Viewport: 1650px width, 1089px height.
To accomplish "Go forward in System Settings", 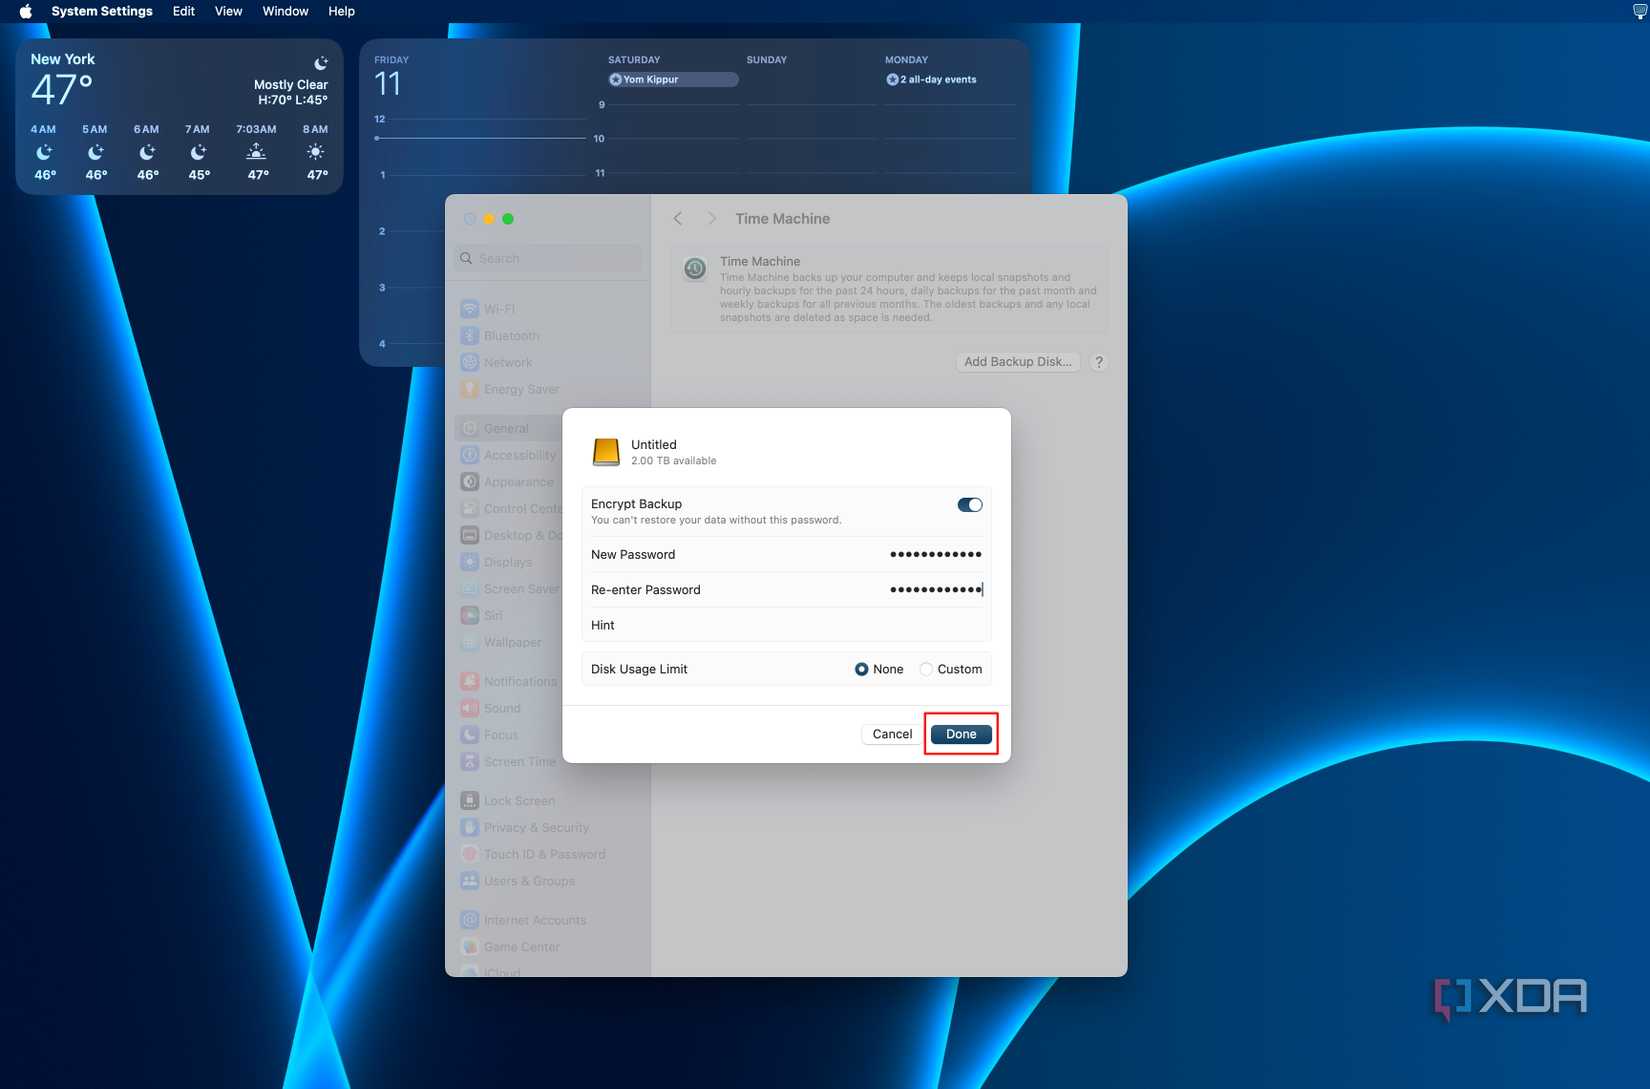I will point(711,219).
